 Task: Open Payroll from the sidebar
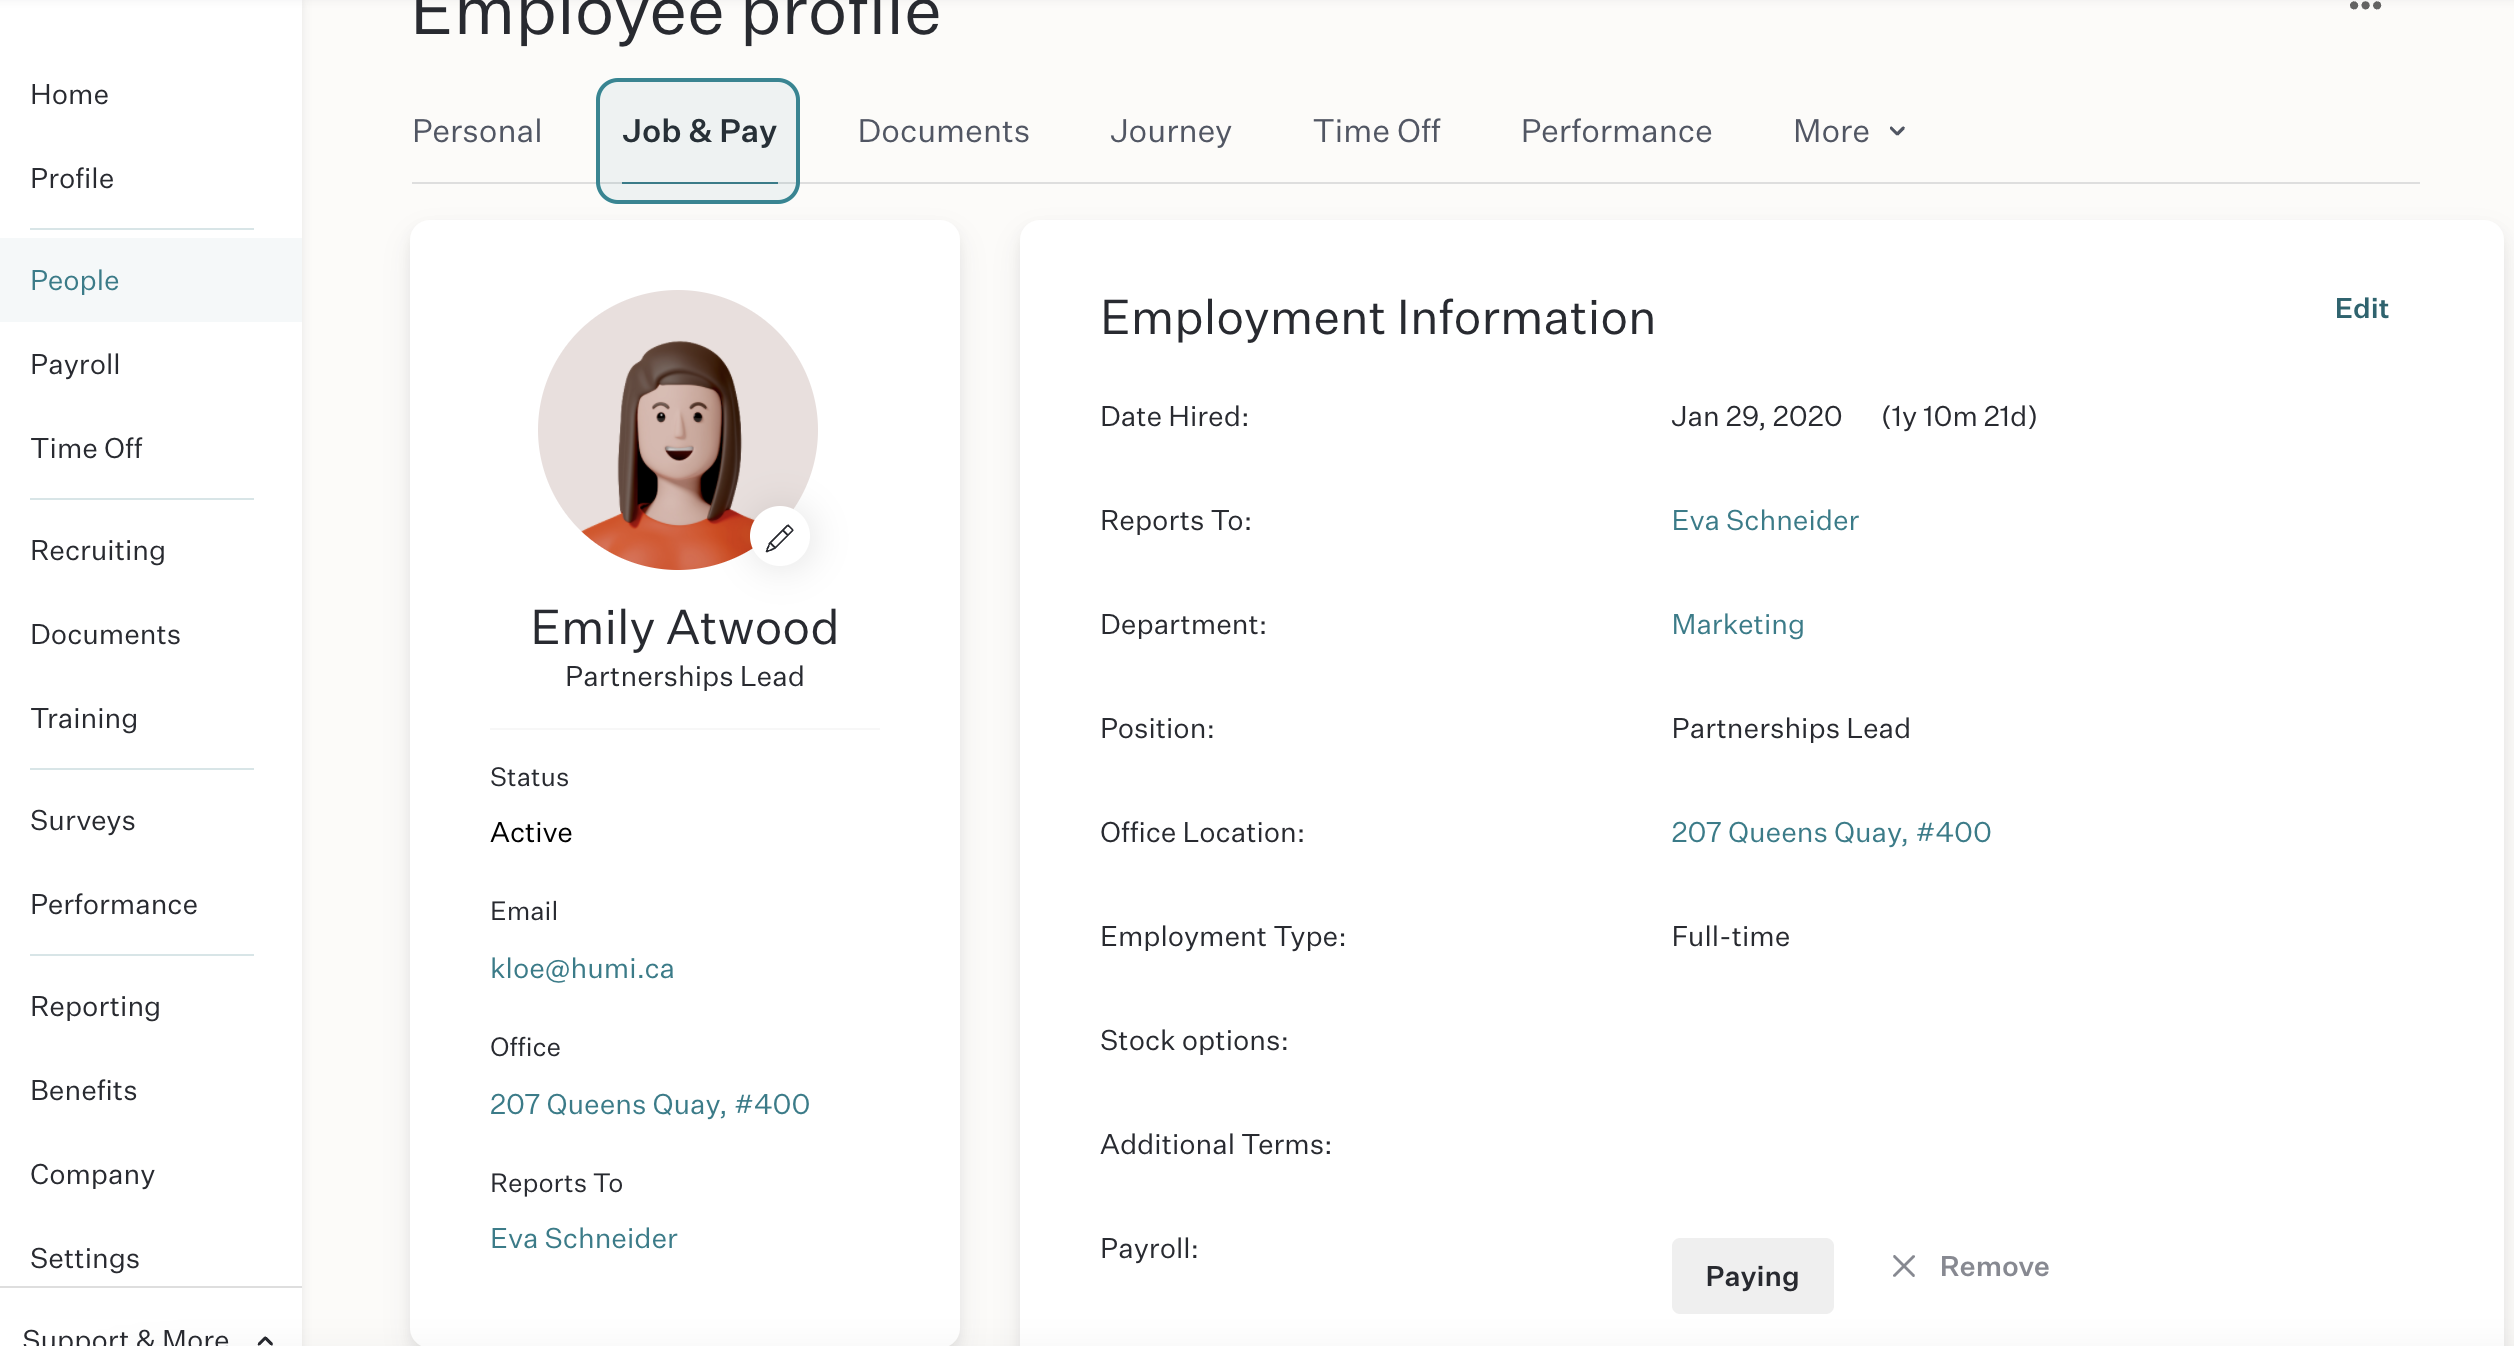pos(75,364)
